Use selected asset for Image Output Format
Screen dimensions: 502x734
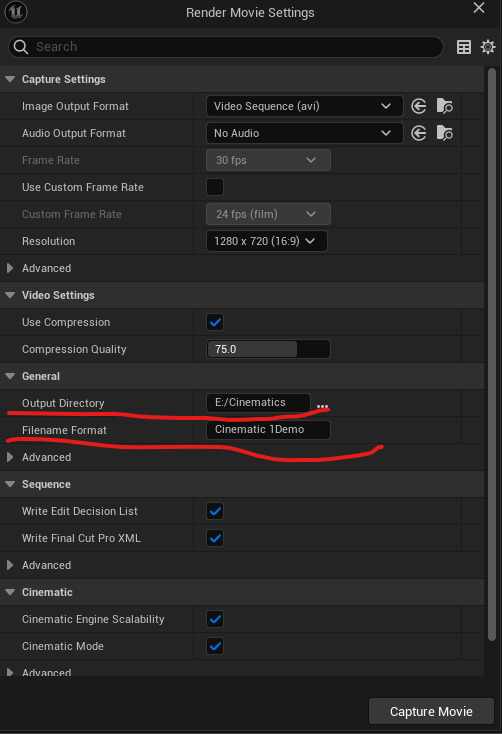tap(419, 106)
